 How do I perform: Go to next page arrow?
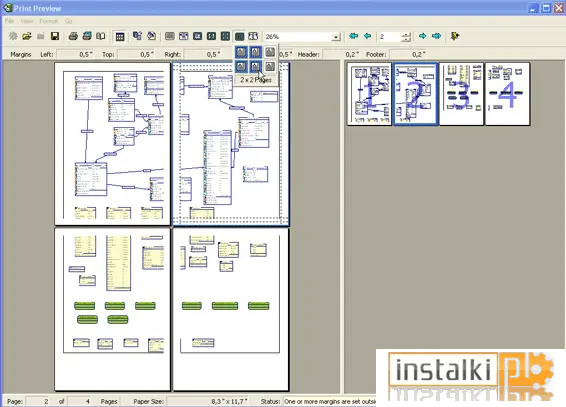tap(422, 36)
